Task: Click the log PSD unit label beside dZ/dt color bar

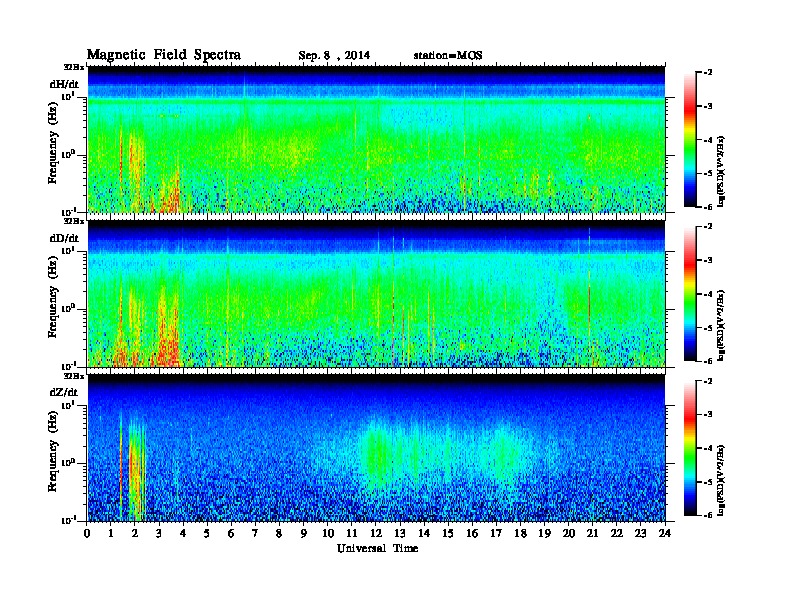Action: [x=722, y=480]
